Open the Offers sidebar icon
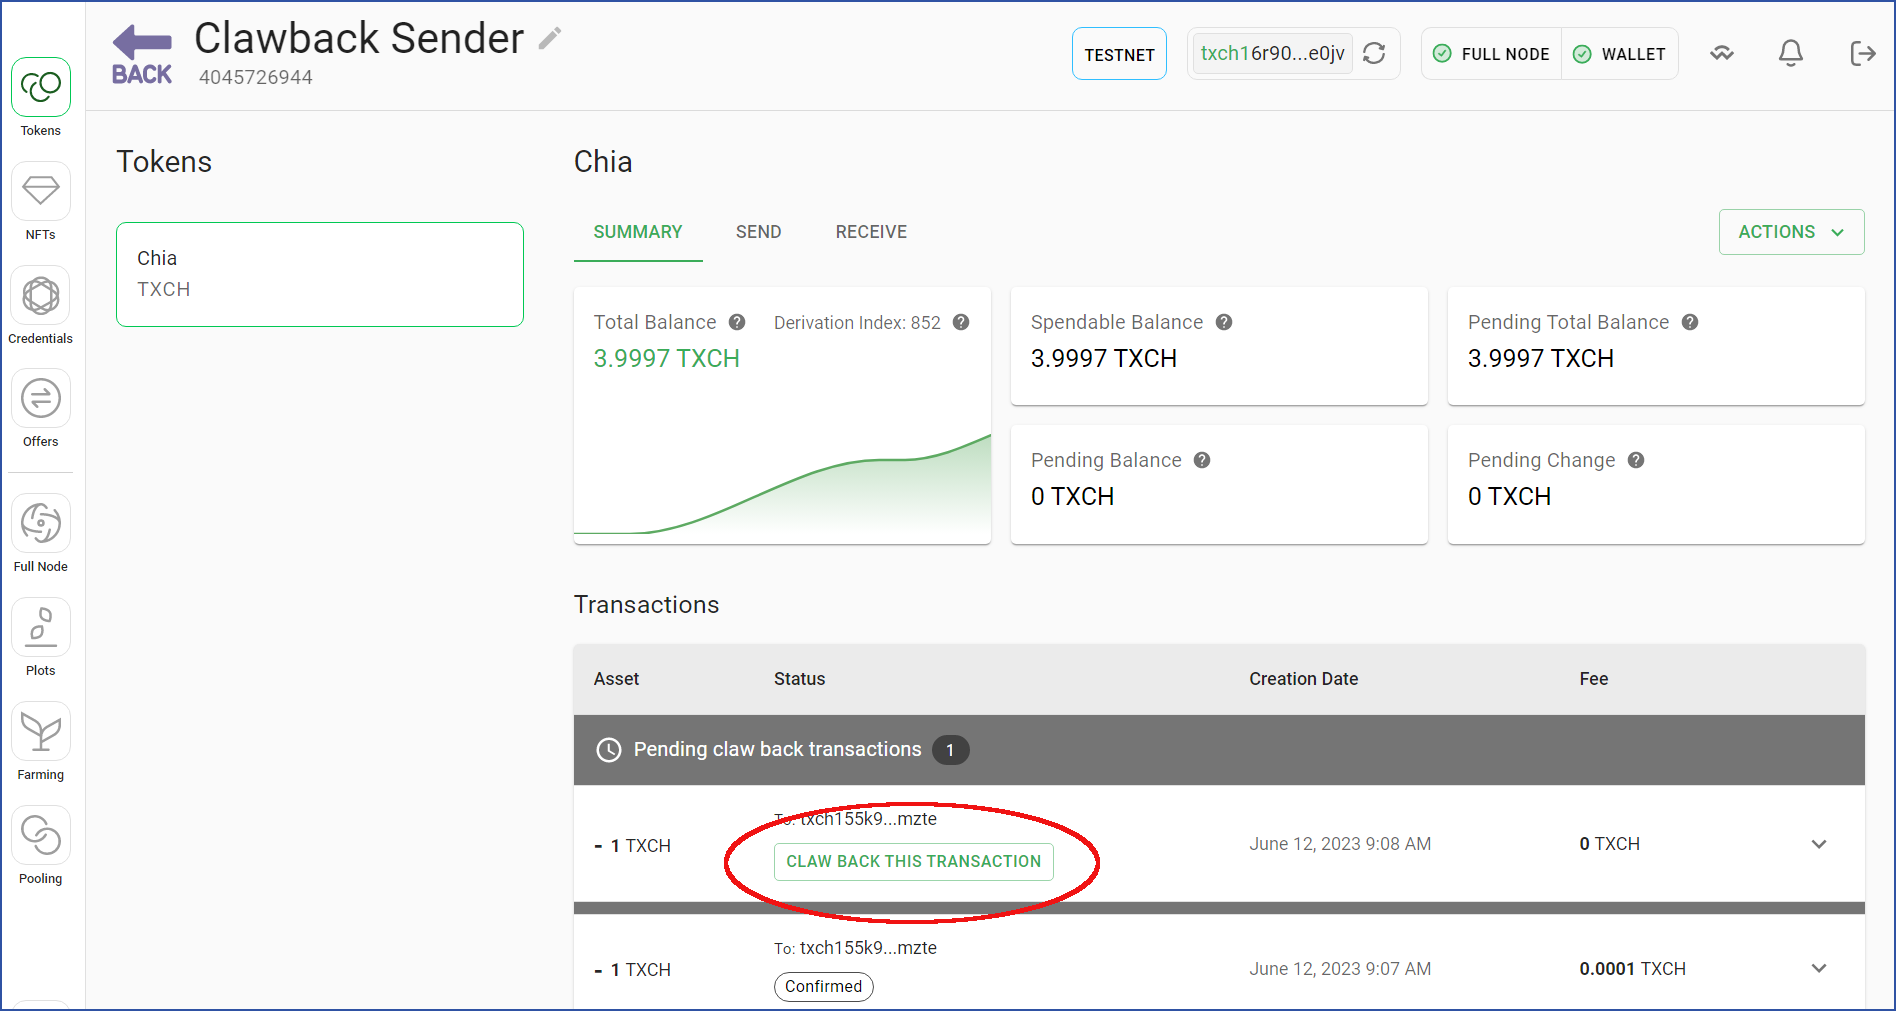The image size is (1896, 1011). coord(41,398)
